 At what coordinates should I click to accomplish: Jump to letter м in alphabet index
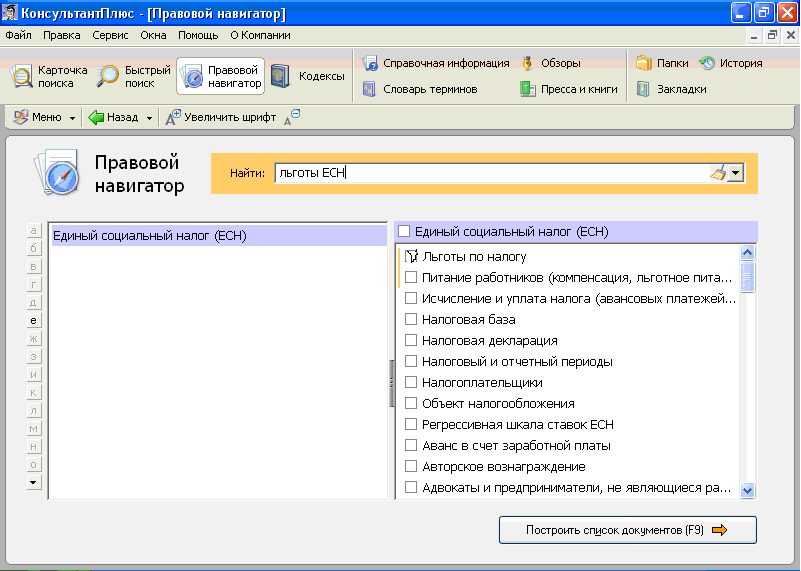click(34, 429)
